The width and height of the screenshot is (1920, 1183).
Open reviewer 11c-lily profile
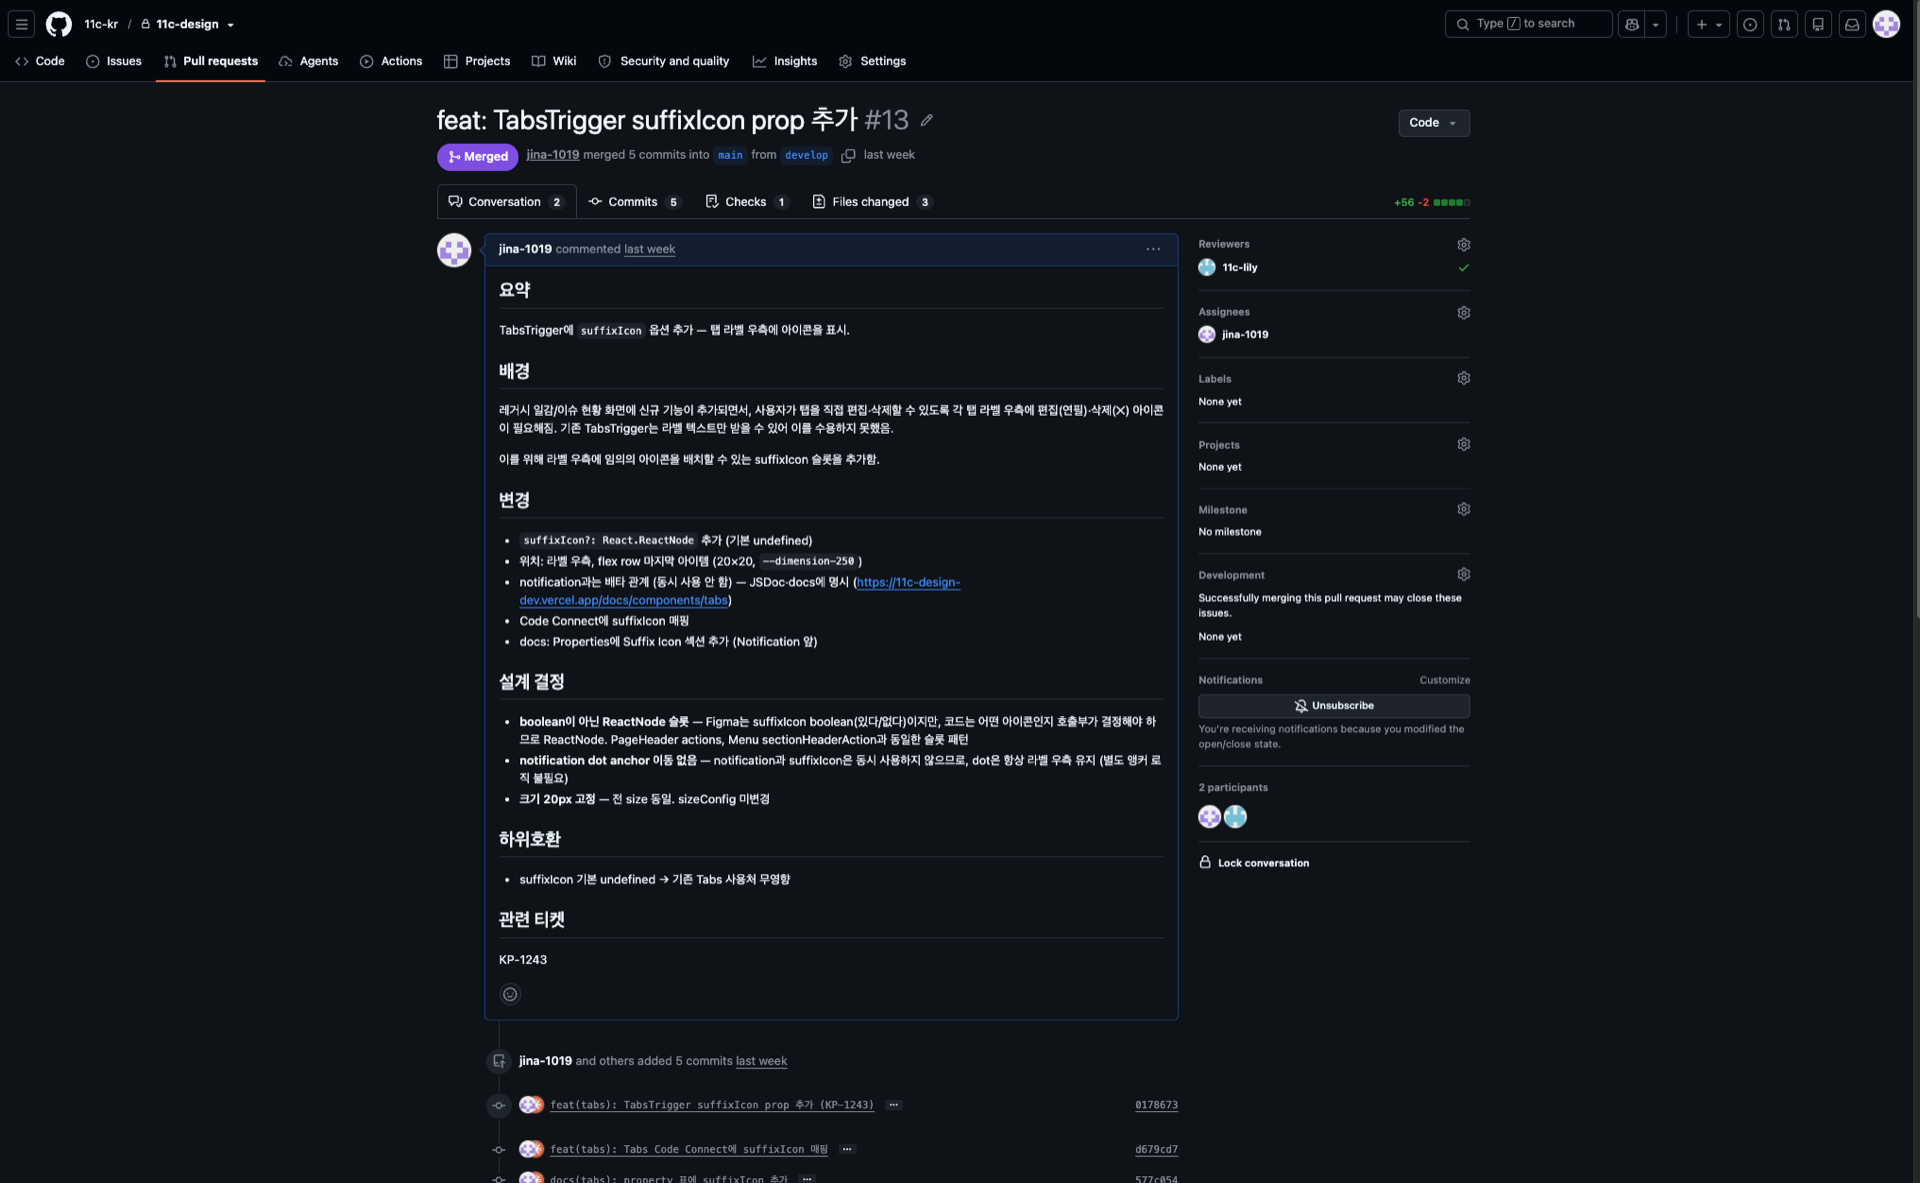coord(1239,268)
